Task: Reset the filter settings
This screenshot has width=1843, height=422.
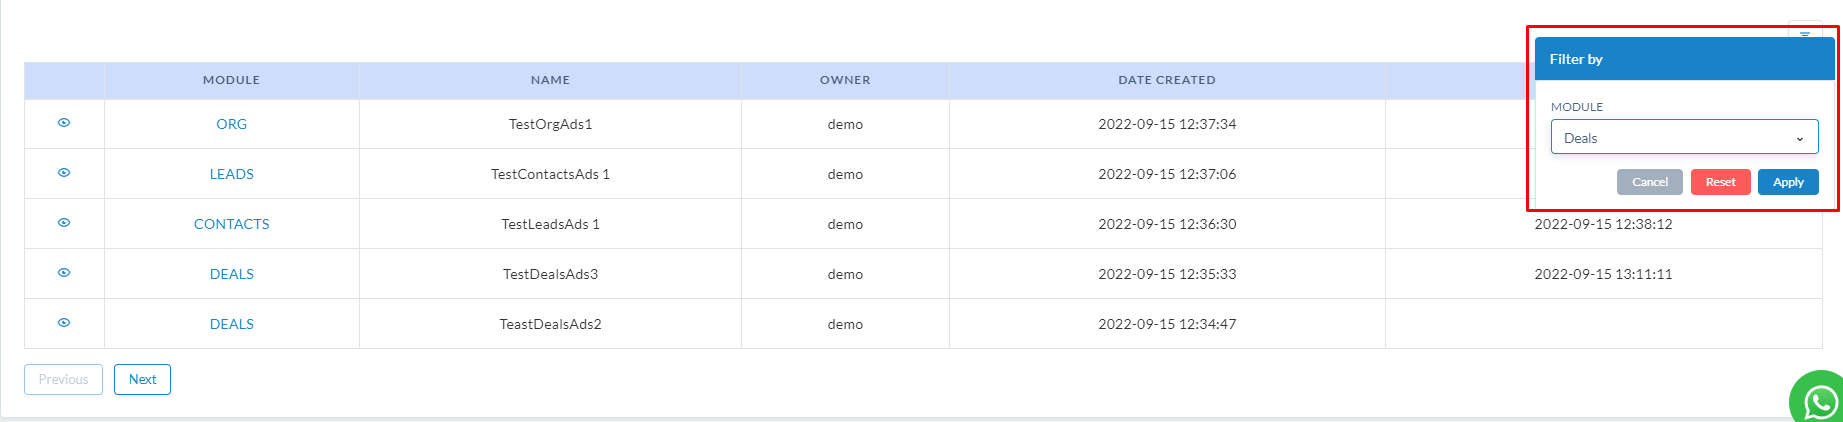Action: [x=1720, y=182]
